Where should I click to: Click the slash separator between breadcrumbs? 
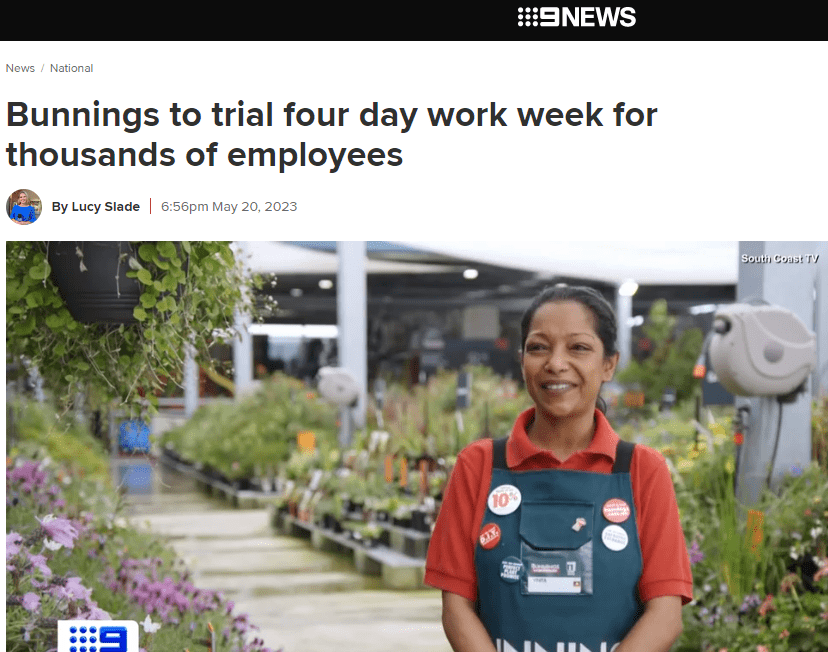click(42, 68)
